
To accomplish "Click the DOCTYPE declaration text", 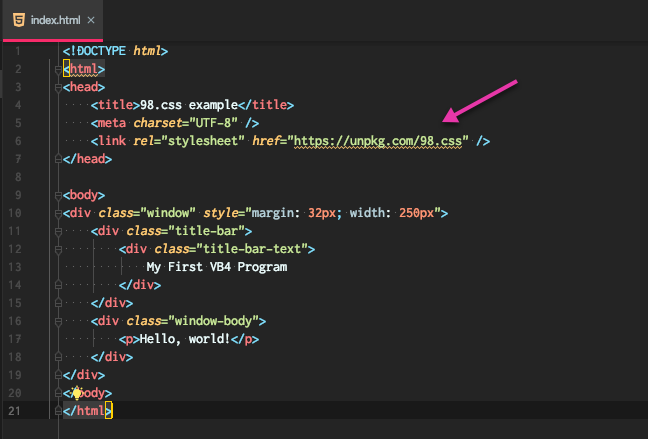I will [x=115, y=51].
